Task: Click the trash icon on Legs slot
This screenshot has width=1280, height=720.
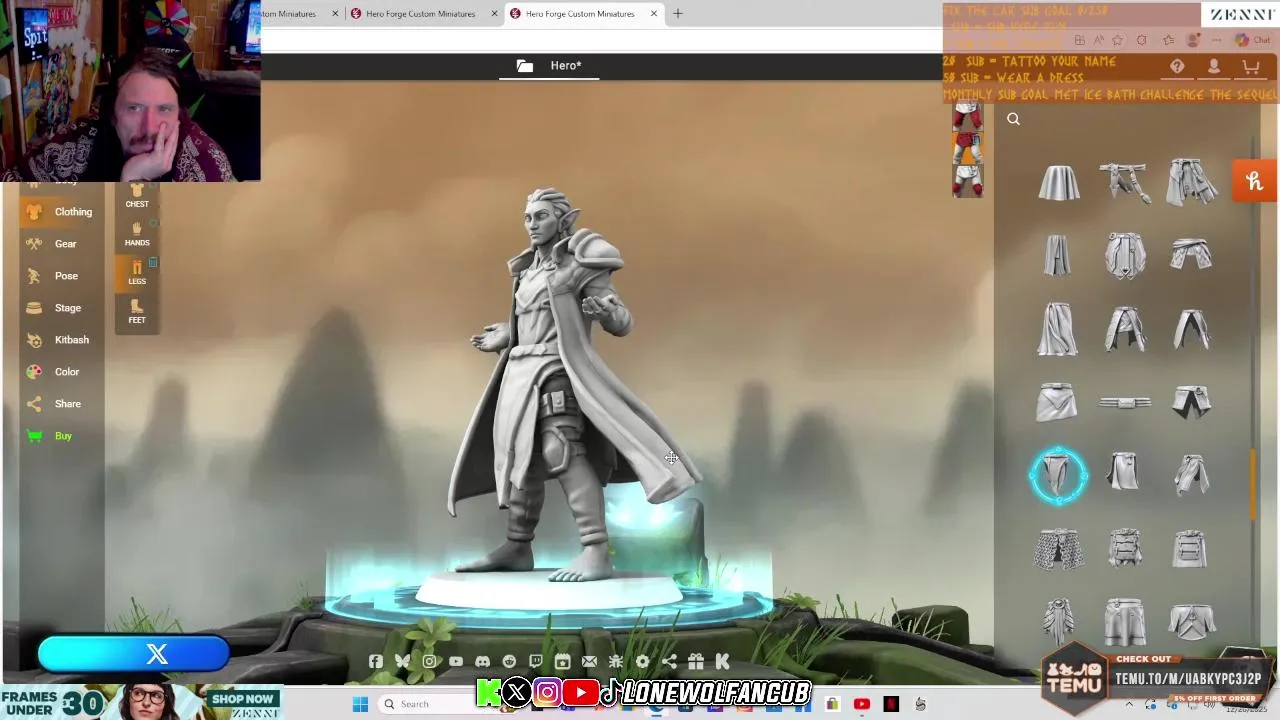Action: (153, 263)
